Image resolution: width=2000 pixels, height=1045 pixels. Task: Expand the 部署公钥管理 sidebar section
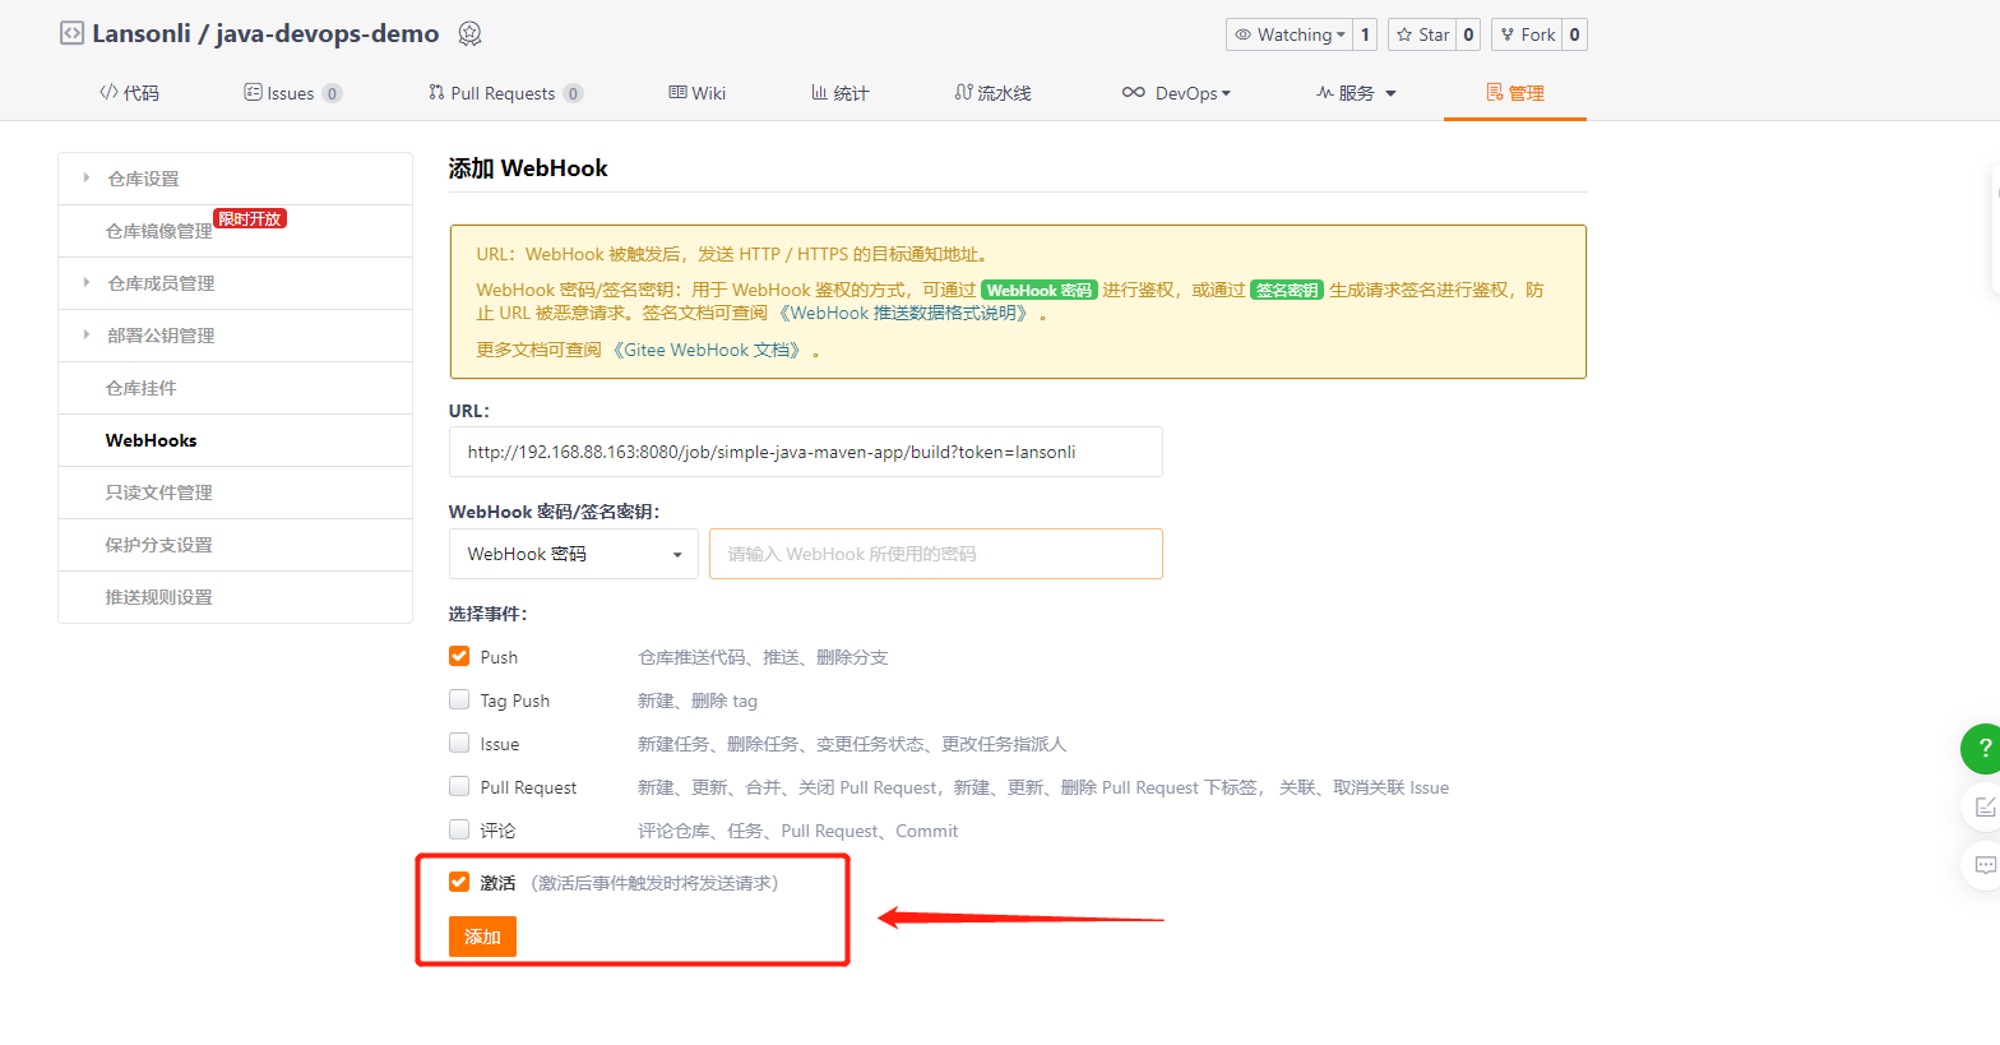click(236, 336)
